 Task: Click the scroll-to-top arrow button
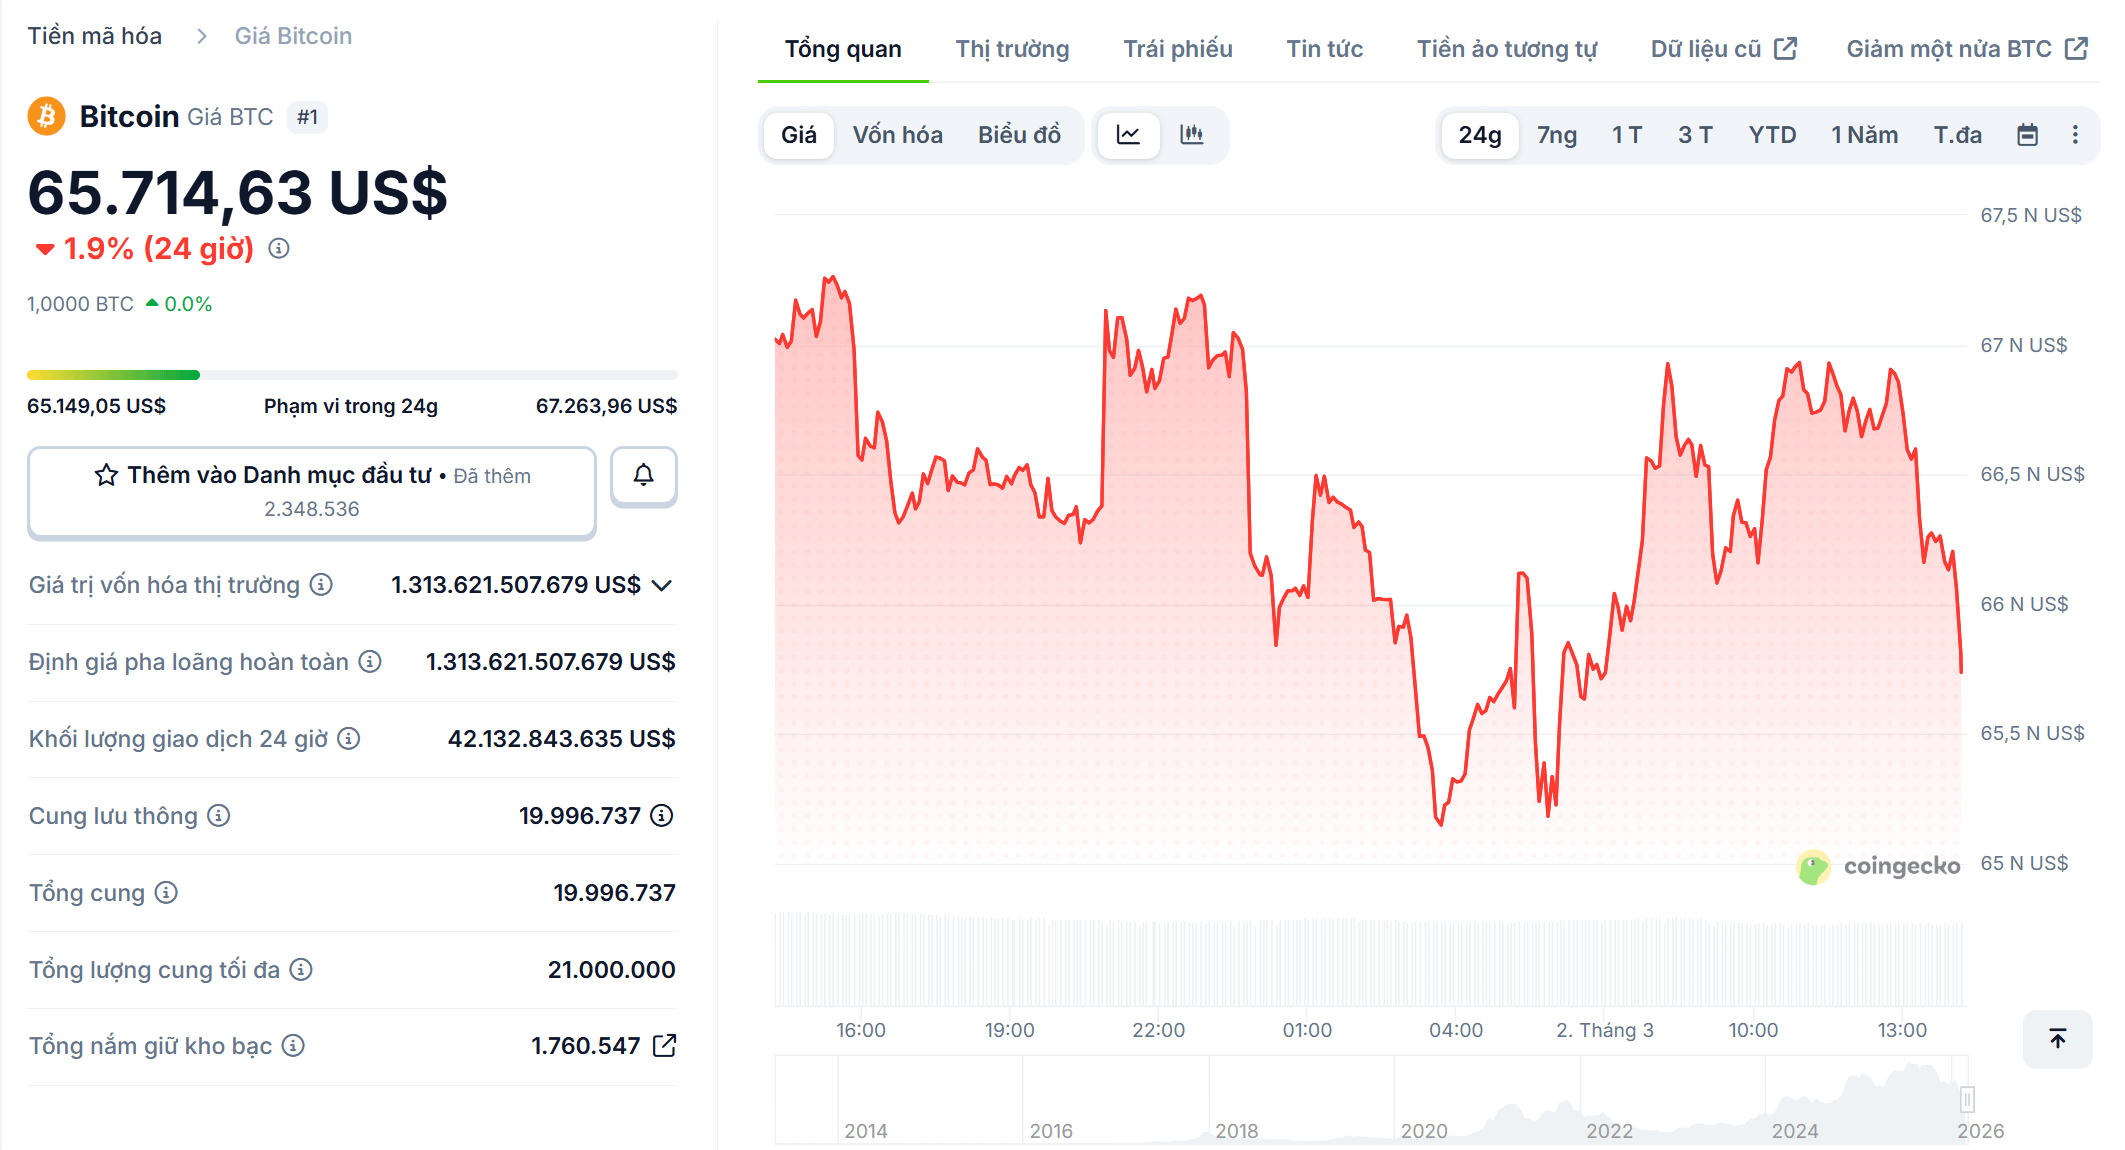point(2057,1039)
